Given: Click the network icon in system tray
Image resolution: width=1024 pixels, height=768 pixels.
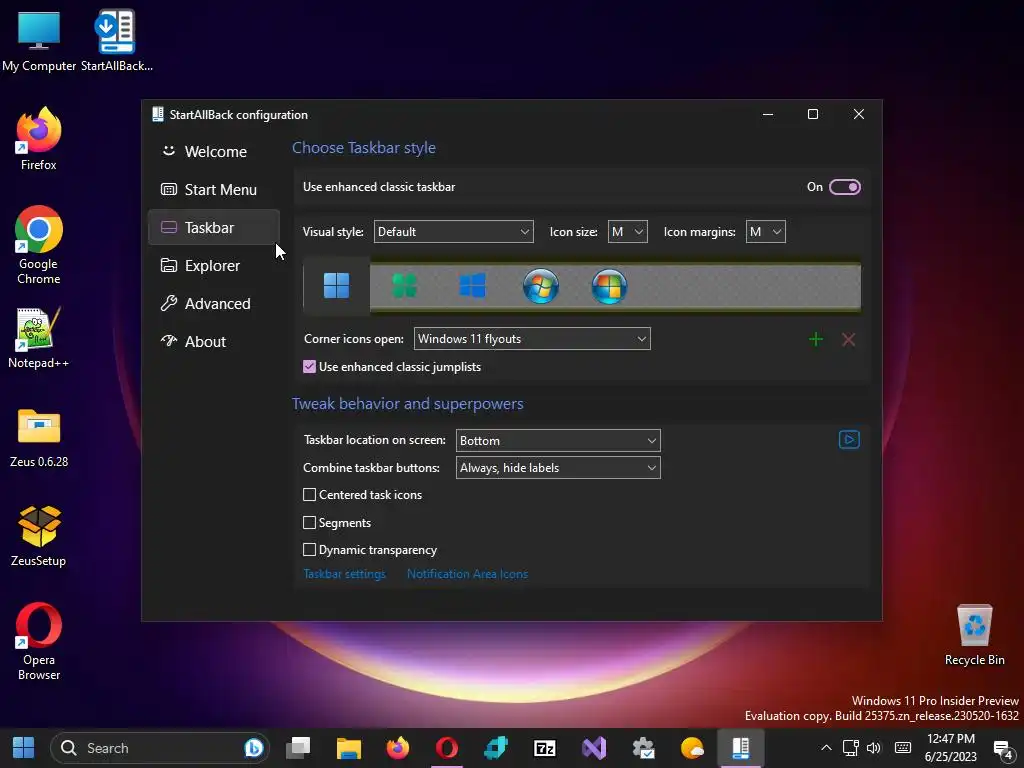Looking at the screenshot, I should (850, 748).
